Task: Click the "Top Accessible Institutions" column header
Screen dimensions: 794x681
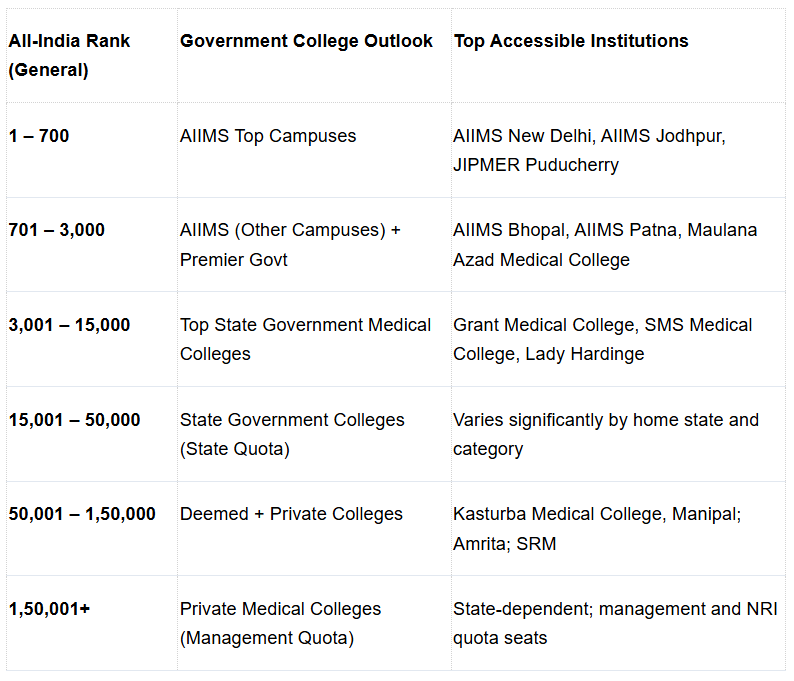Action: (571, 41)
